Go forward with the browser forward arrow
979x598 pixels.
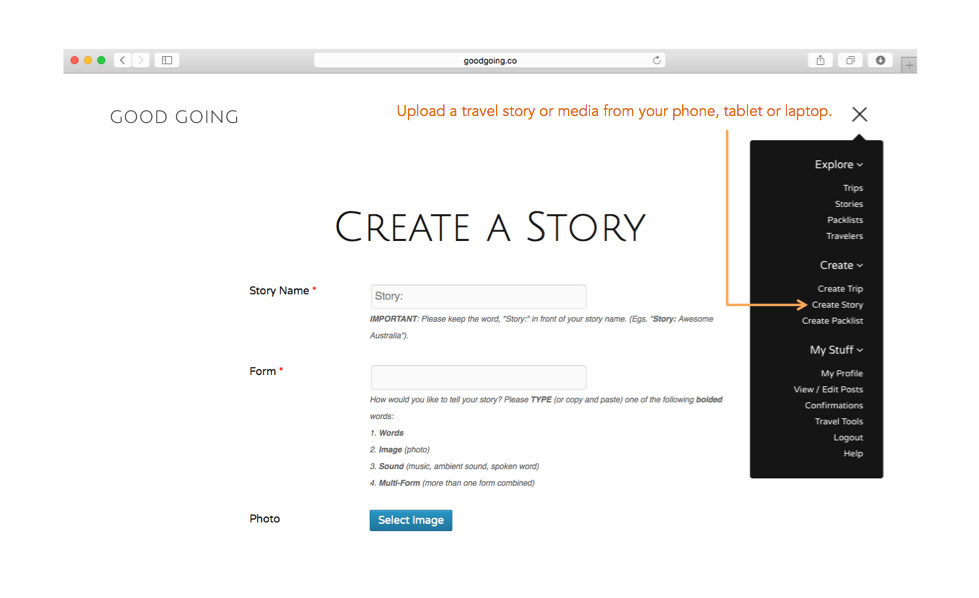click(141, 60)
